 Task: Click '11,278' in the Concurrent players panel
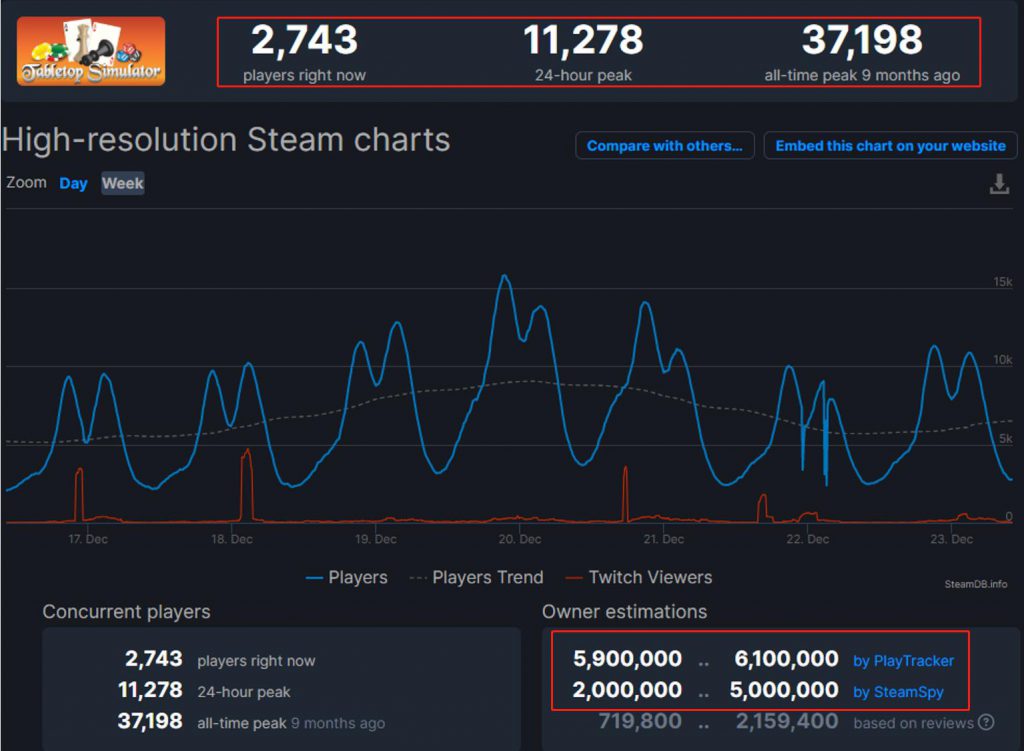point(150,690)
